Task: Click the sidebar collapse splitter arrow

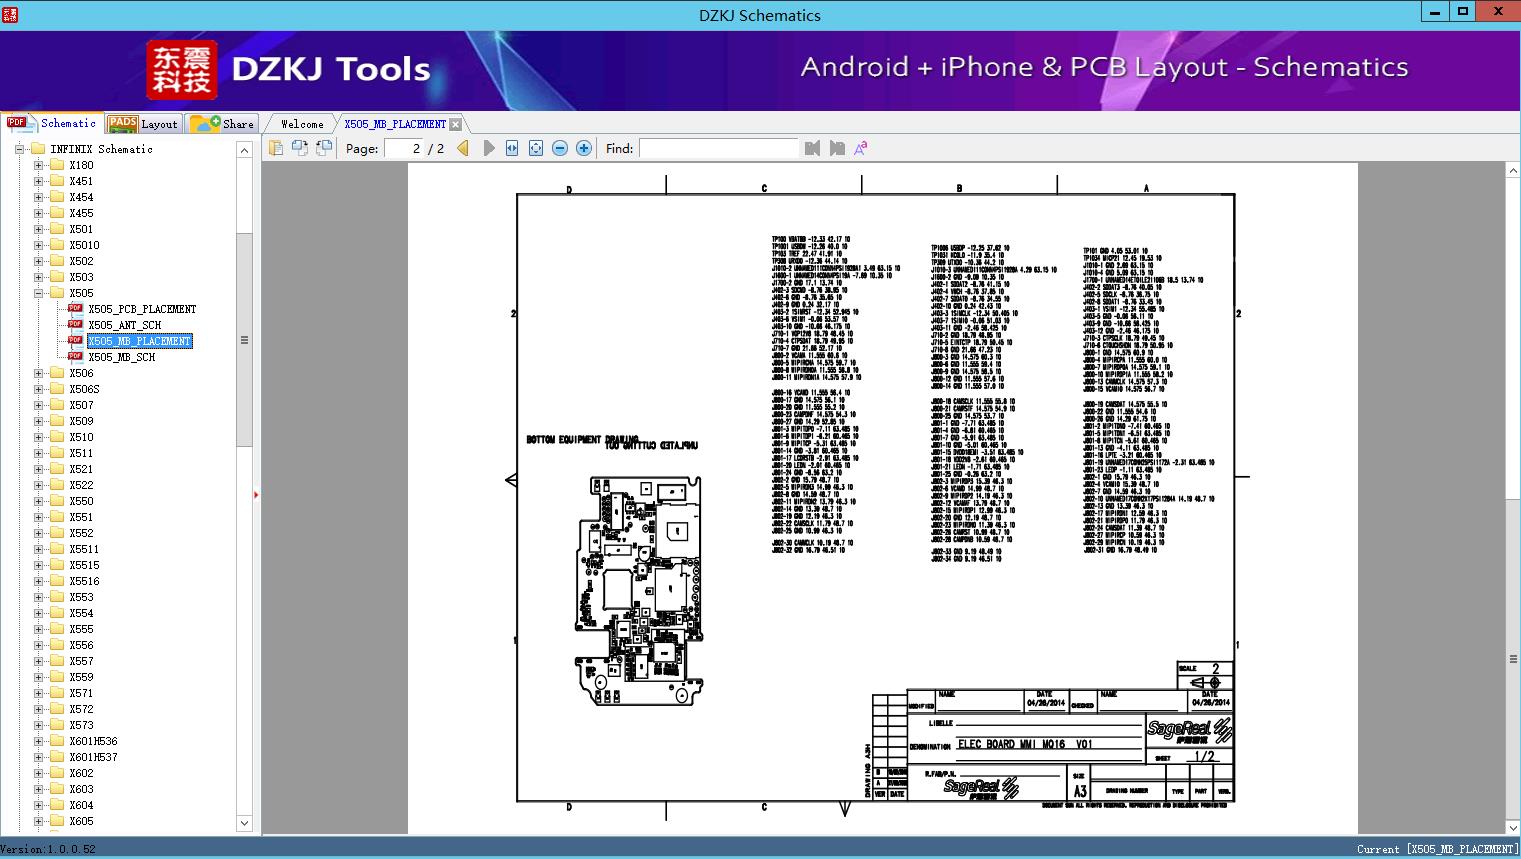Action: coord(256,494)
